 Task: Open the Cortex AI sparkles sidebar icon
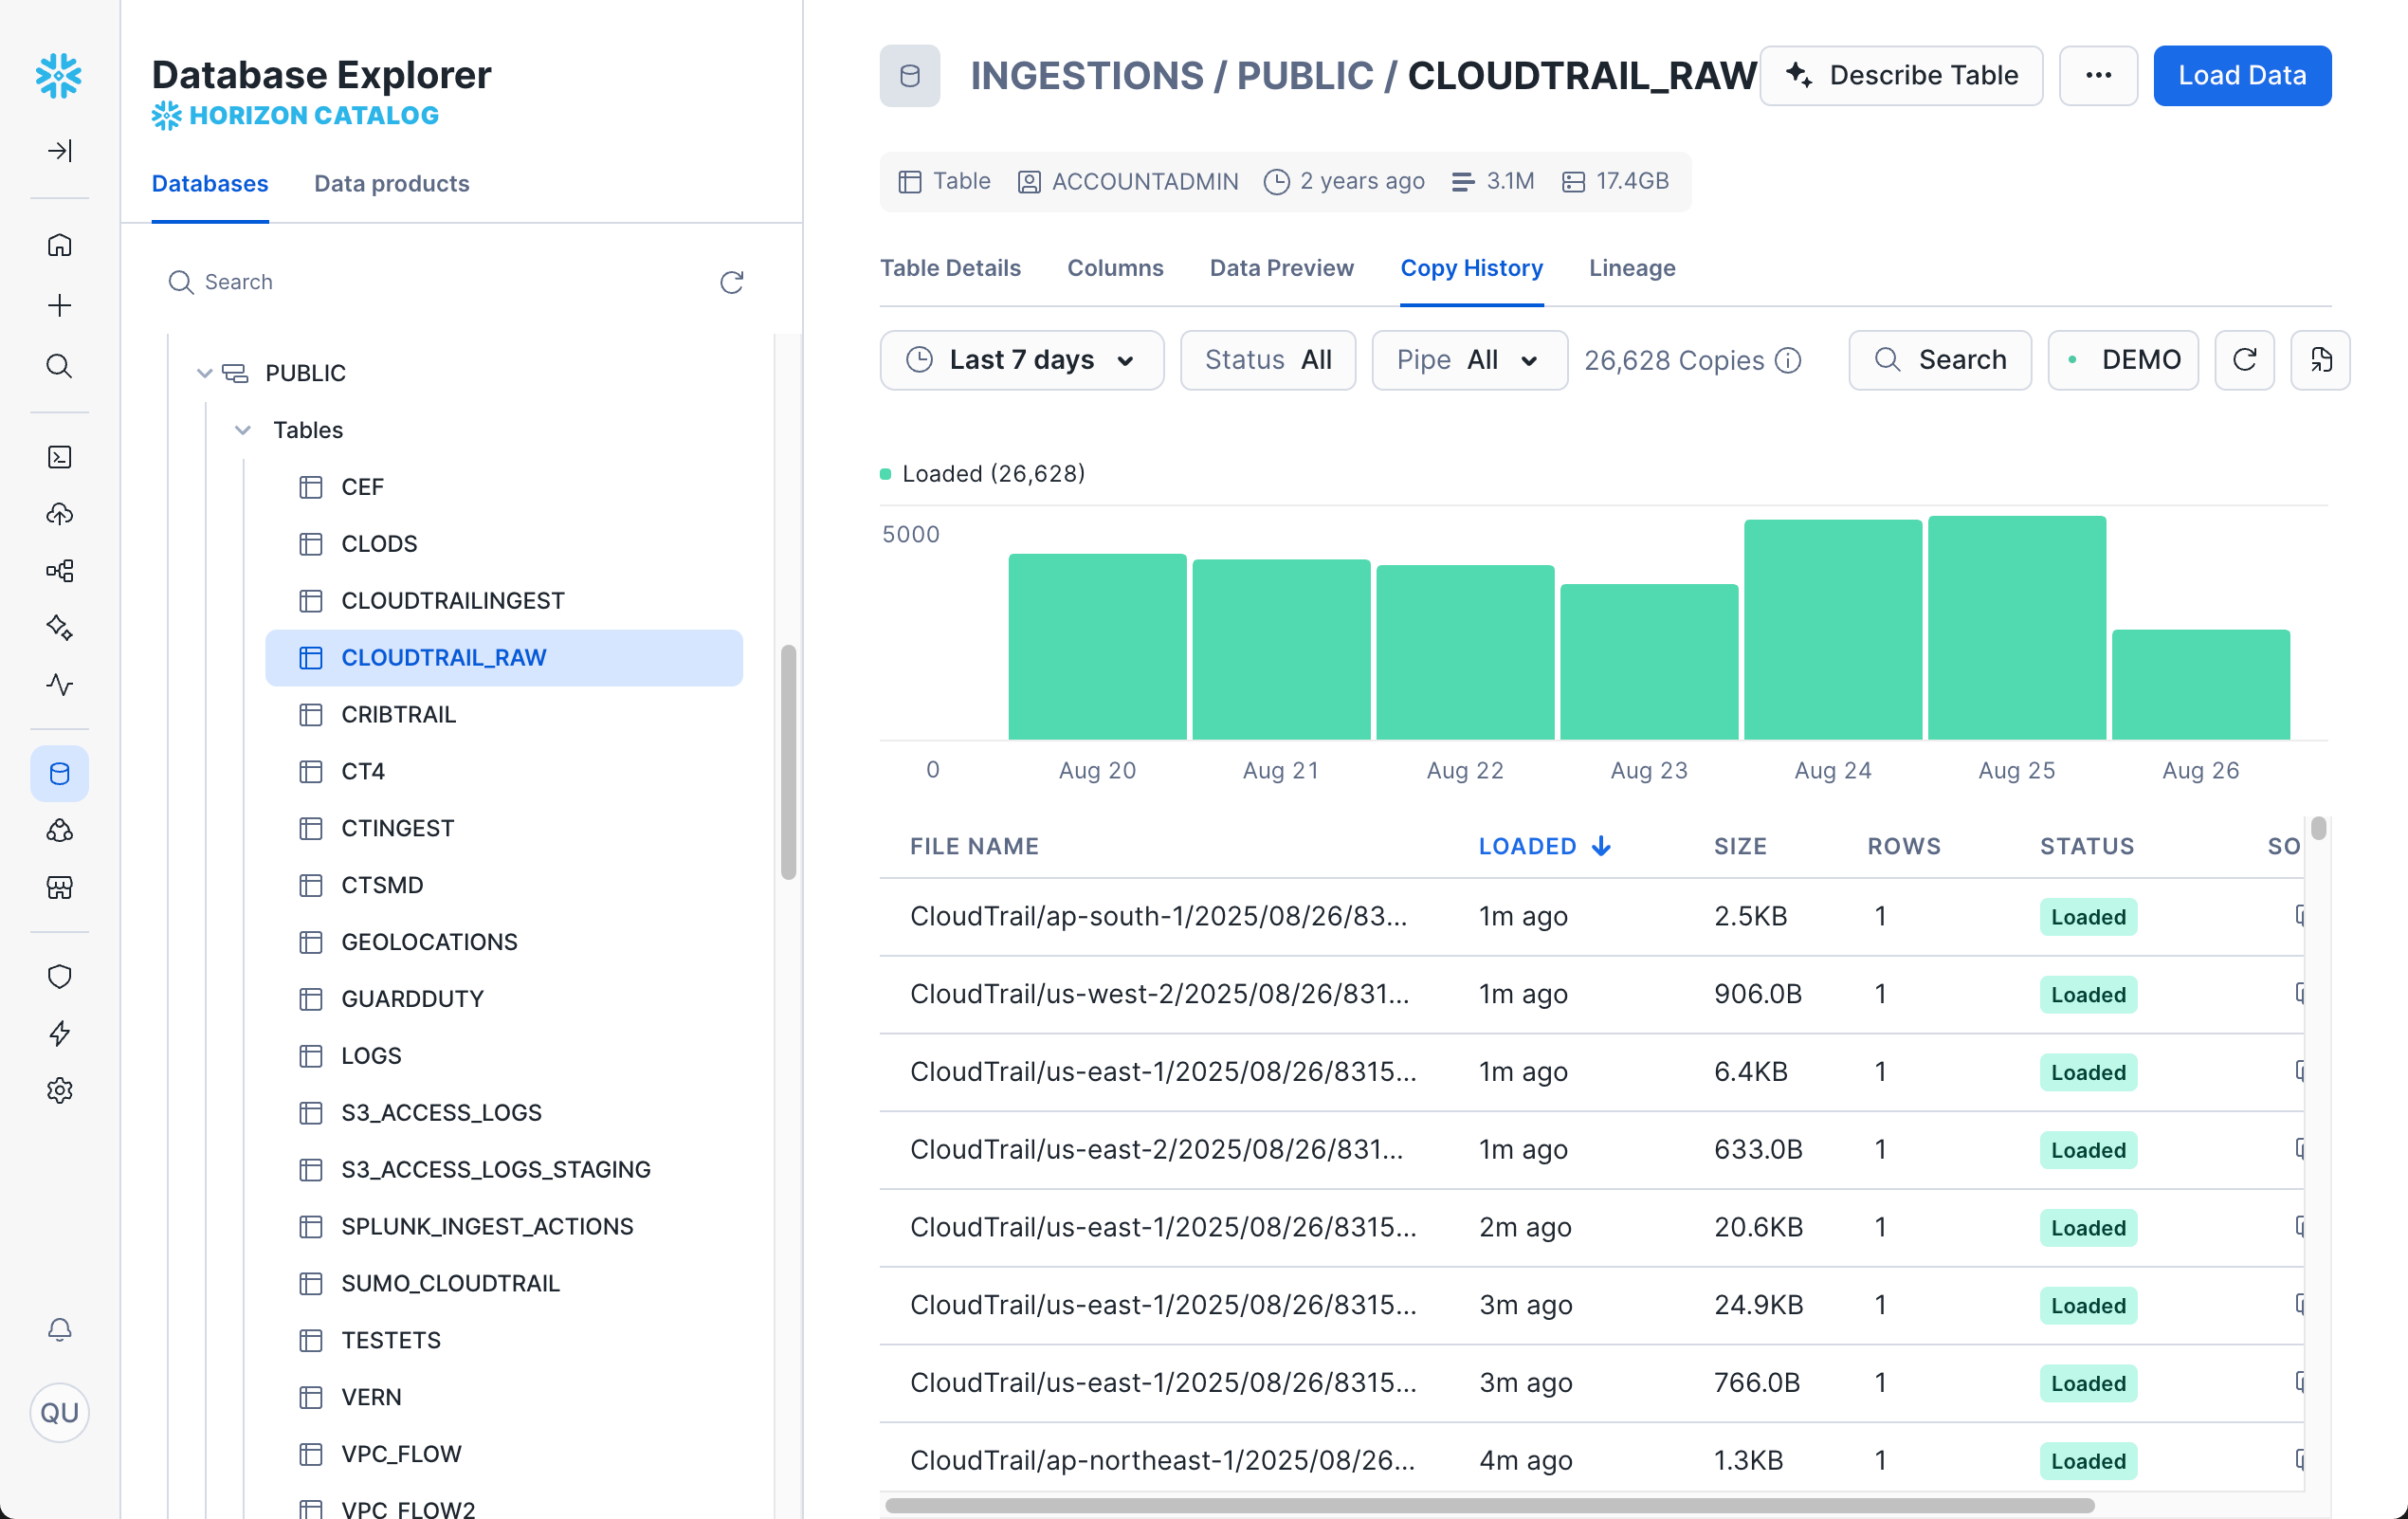click(59, 628)
